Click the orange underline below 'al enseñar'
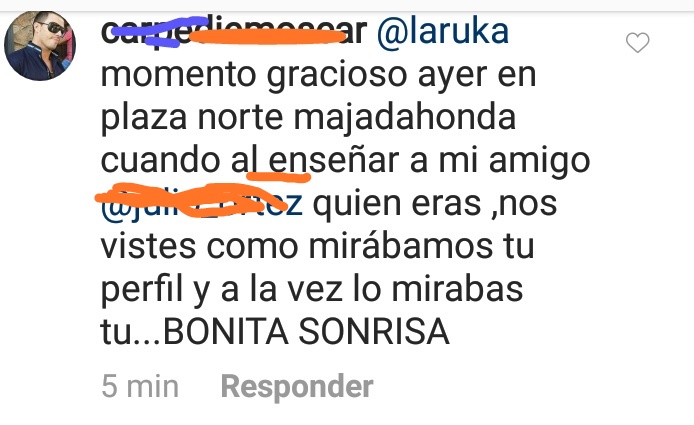 pyautogui.click(x=278, y=177)
